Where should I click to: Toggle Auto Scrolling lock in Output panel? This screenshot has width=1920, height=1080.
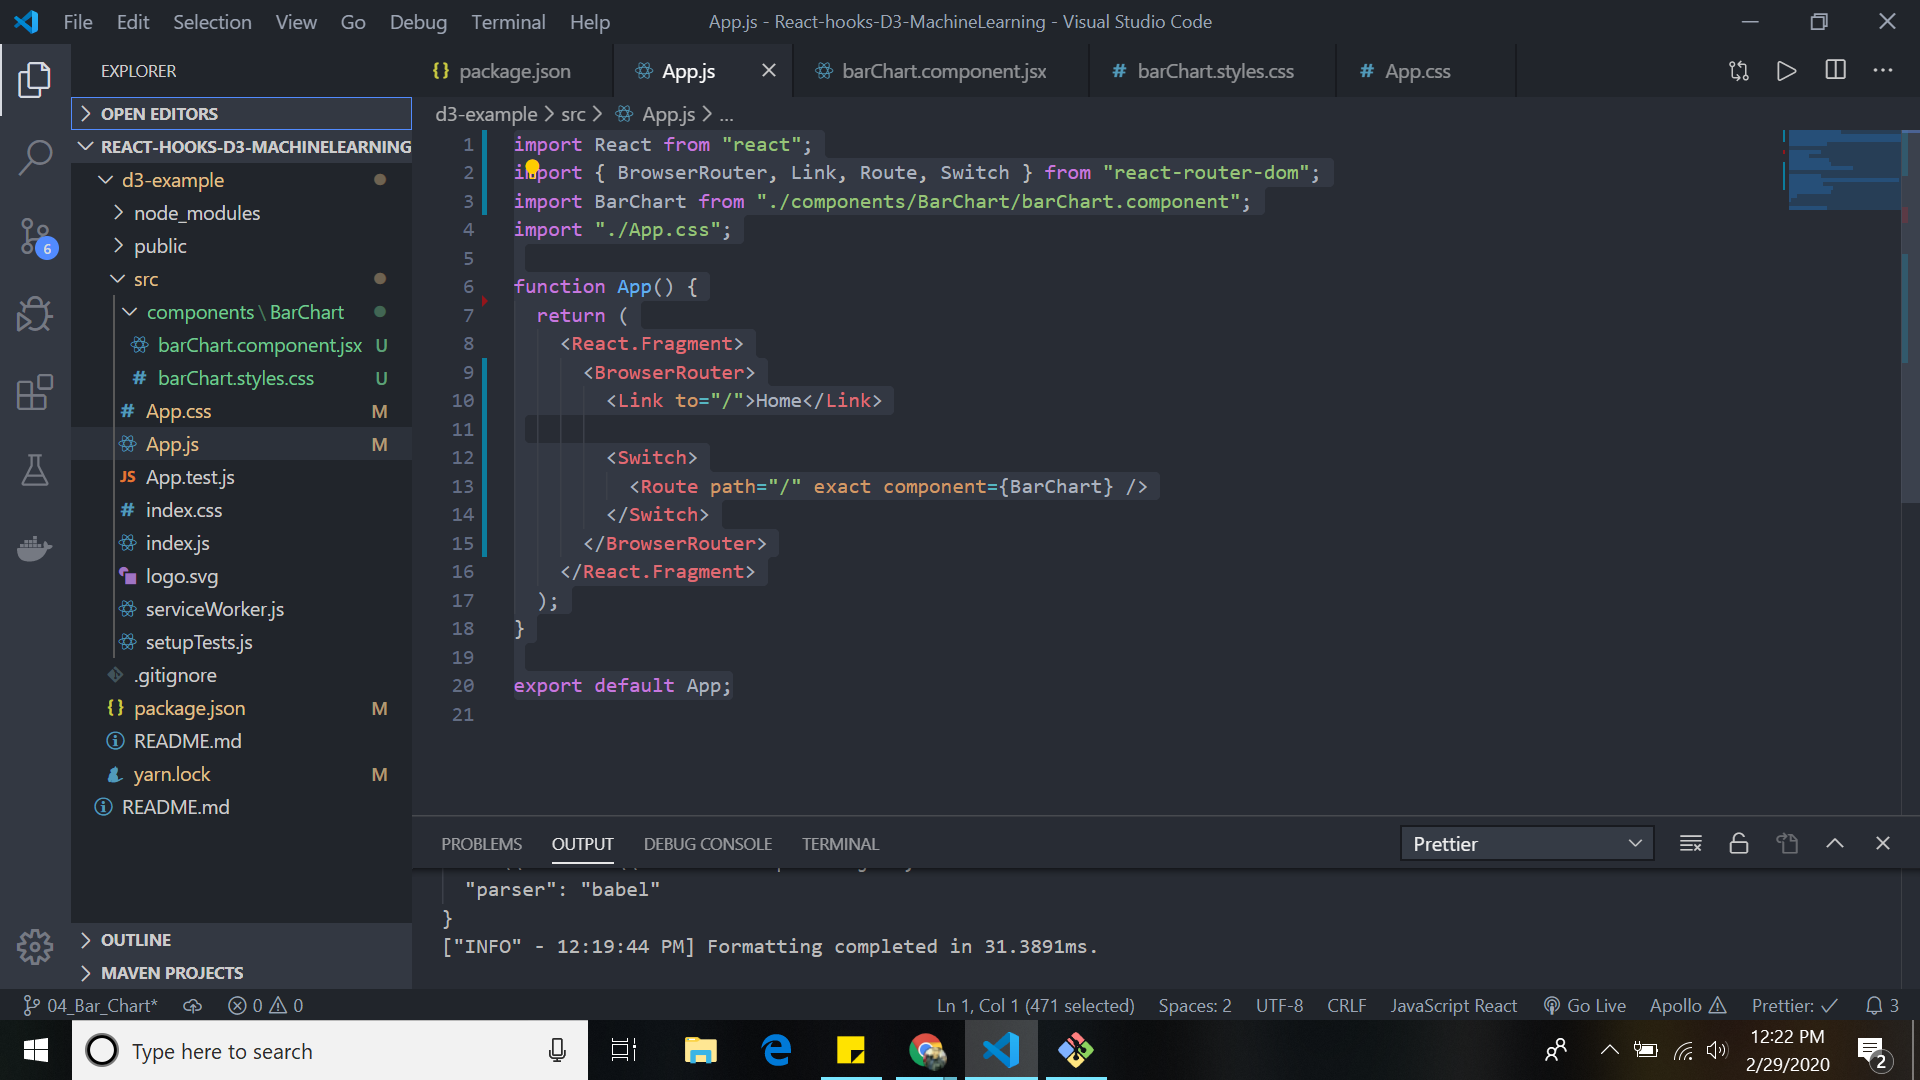pos(1738,843)
